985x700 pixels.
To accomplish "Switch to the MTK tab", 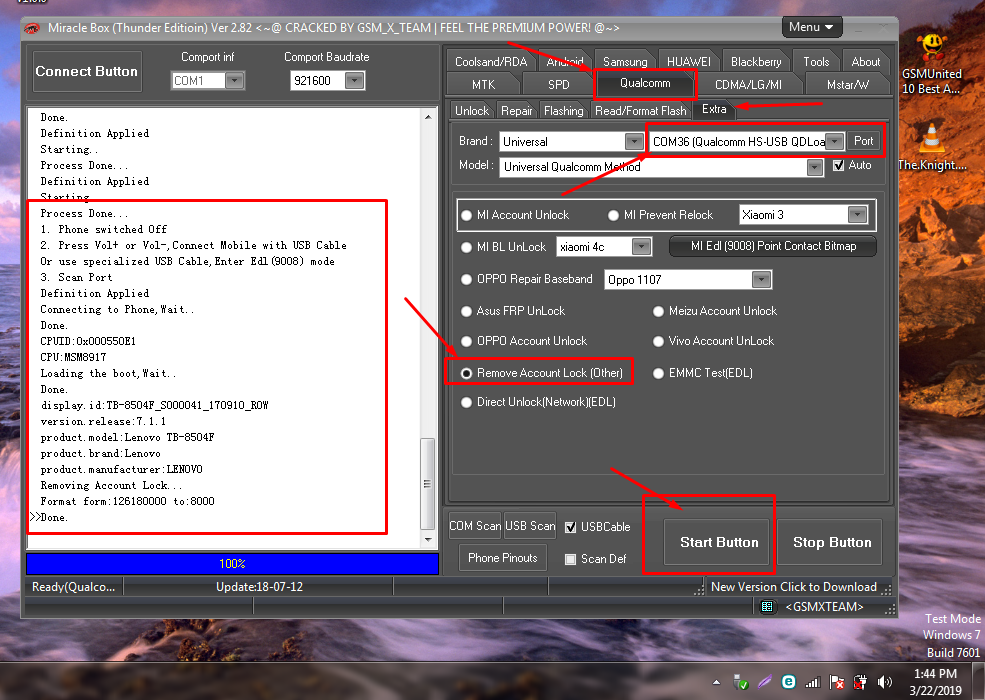I will click(x=483, y=84).
